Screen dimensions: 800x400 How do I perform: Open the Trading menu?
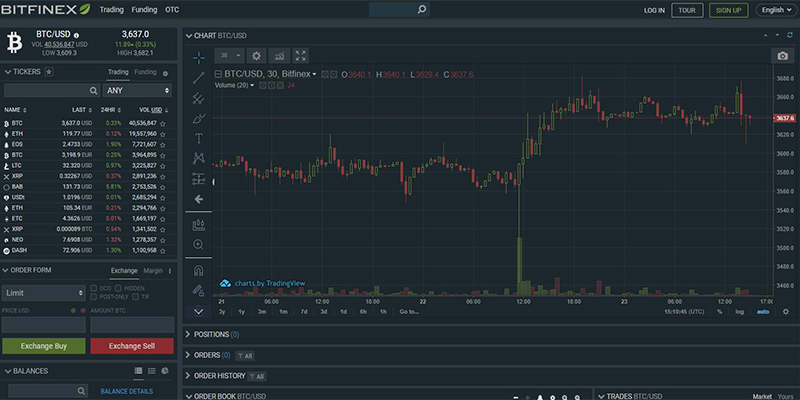pos(112,10)
